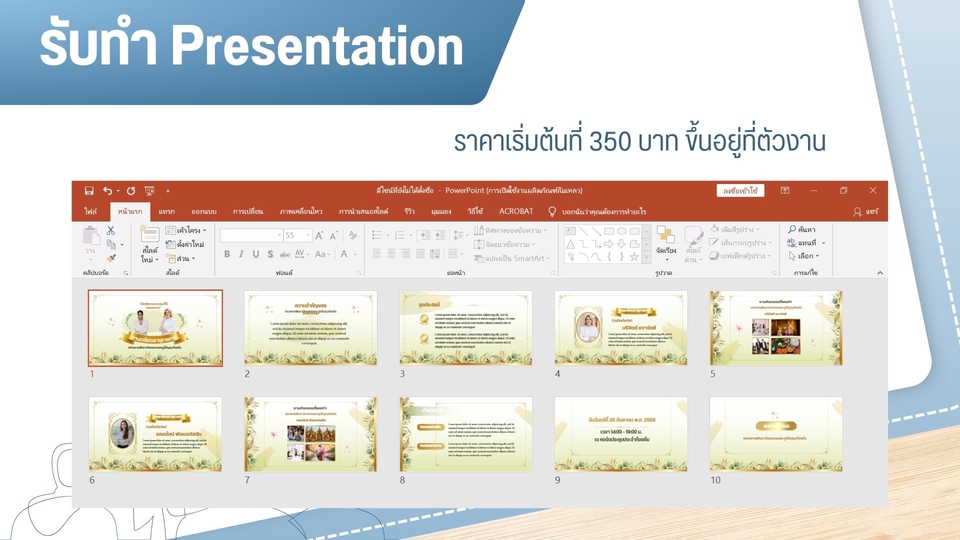
Task: Click Increase Indent icon
Action: tap(440, 235)
